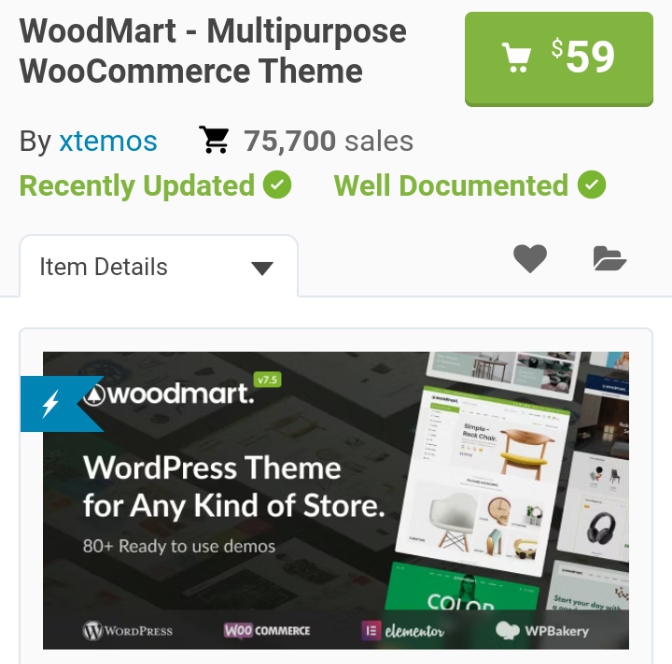Open the Item Details dropdown
672x664 pixels.
coord(159,266)
